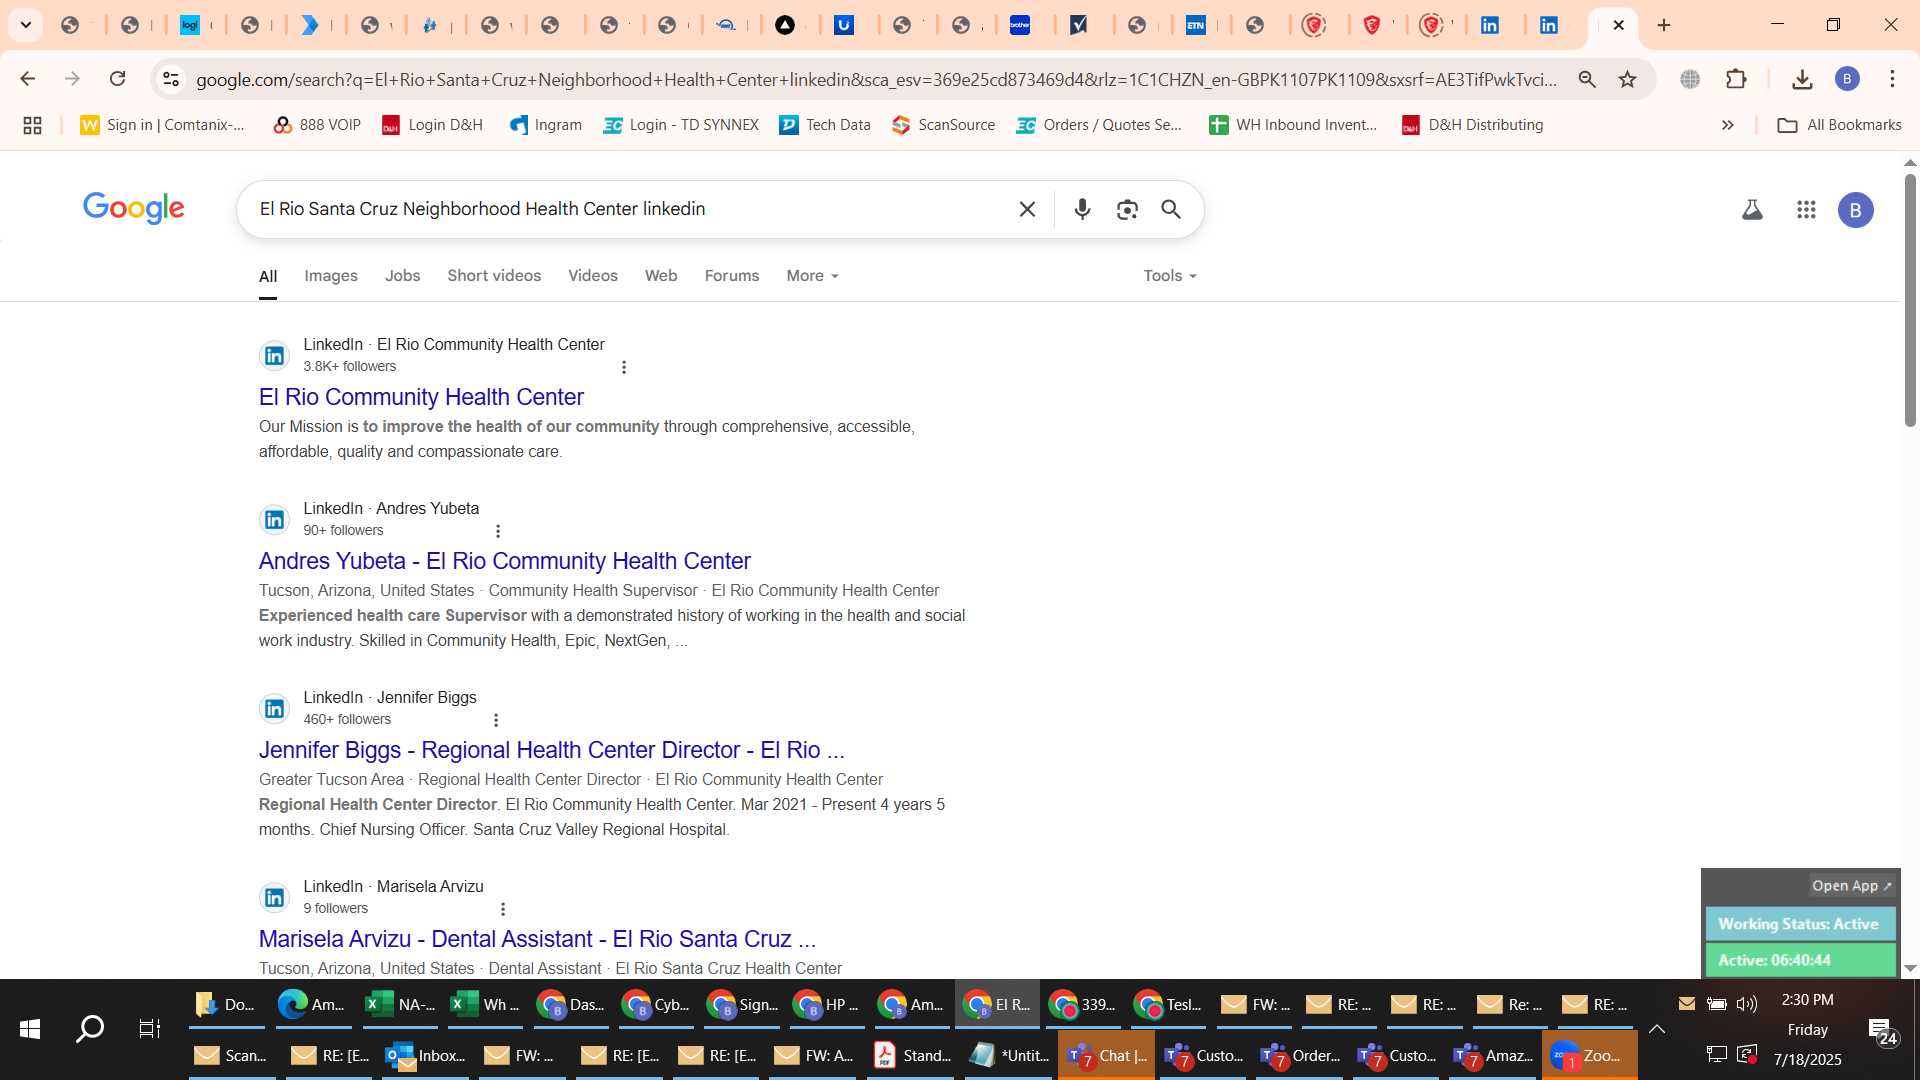This screenshot has width=1920, height=1080.
Task: Open Zoom app on taskbar
Action: tap(1589, 1056)
